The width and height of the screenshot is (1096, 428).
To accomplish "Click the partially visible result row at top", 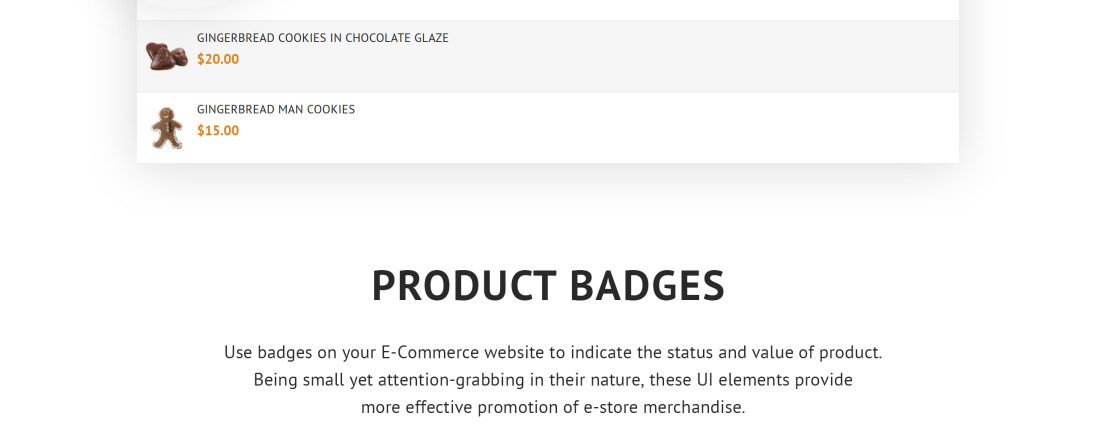I will pyautogui.click(x=547, y=9).
